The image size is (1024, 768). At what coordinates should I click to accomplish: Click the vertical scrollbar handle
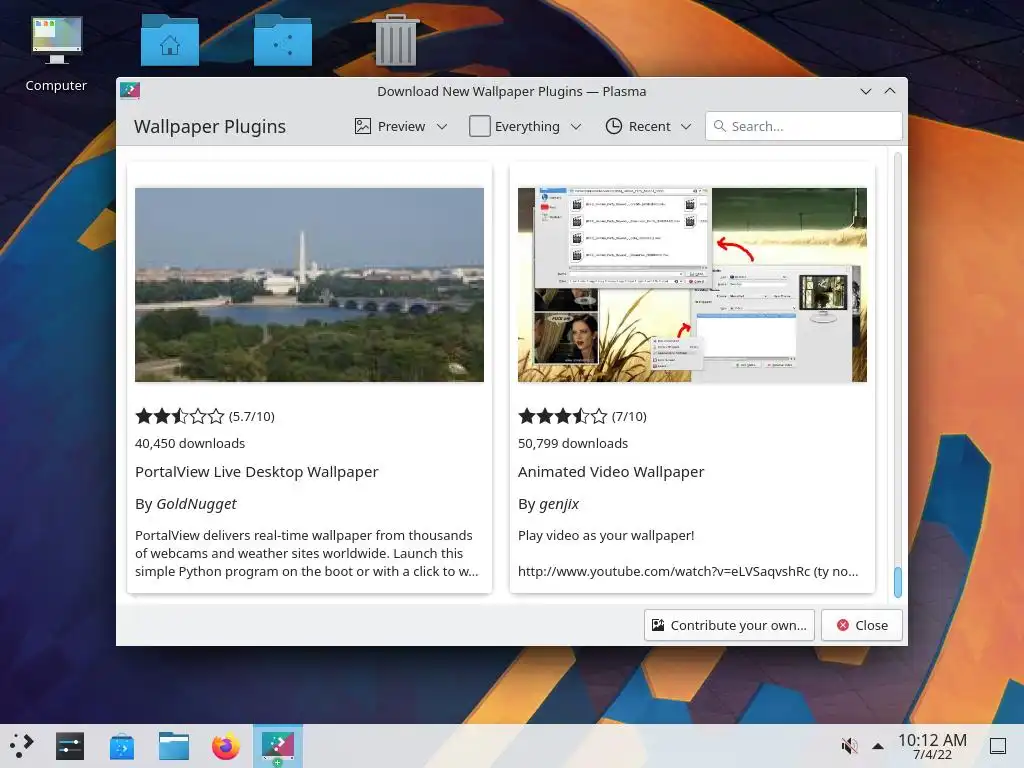(x=898, y=582)
